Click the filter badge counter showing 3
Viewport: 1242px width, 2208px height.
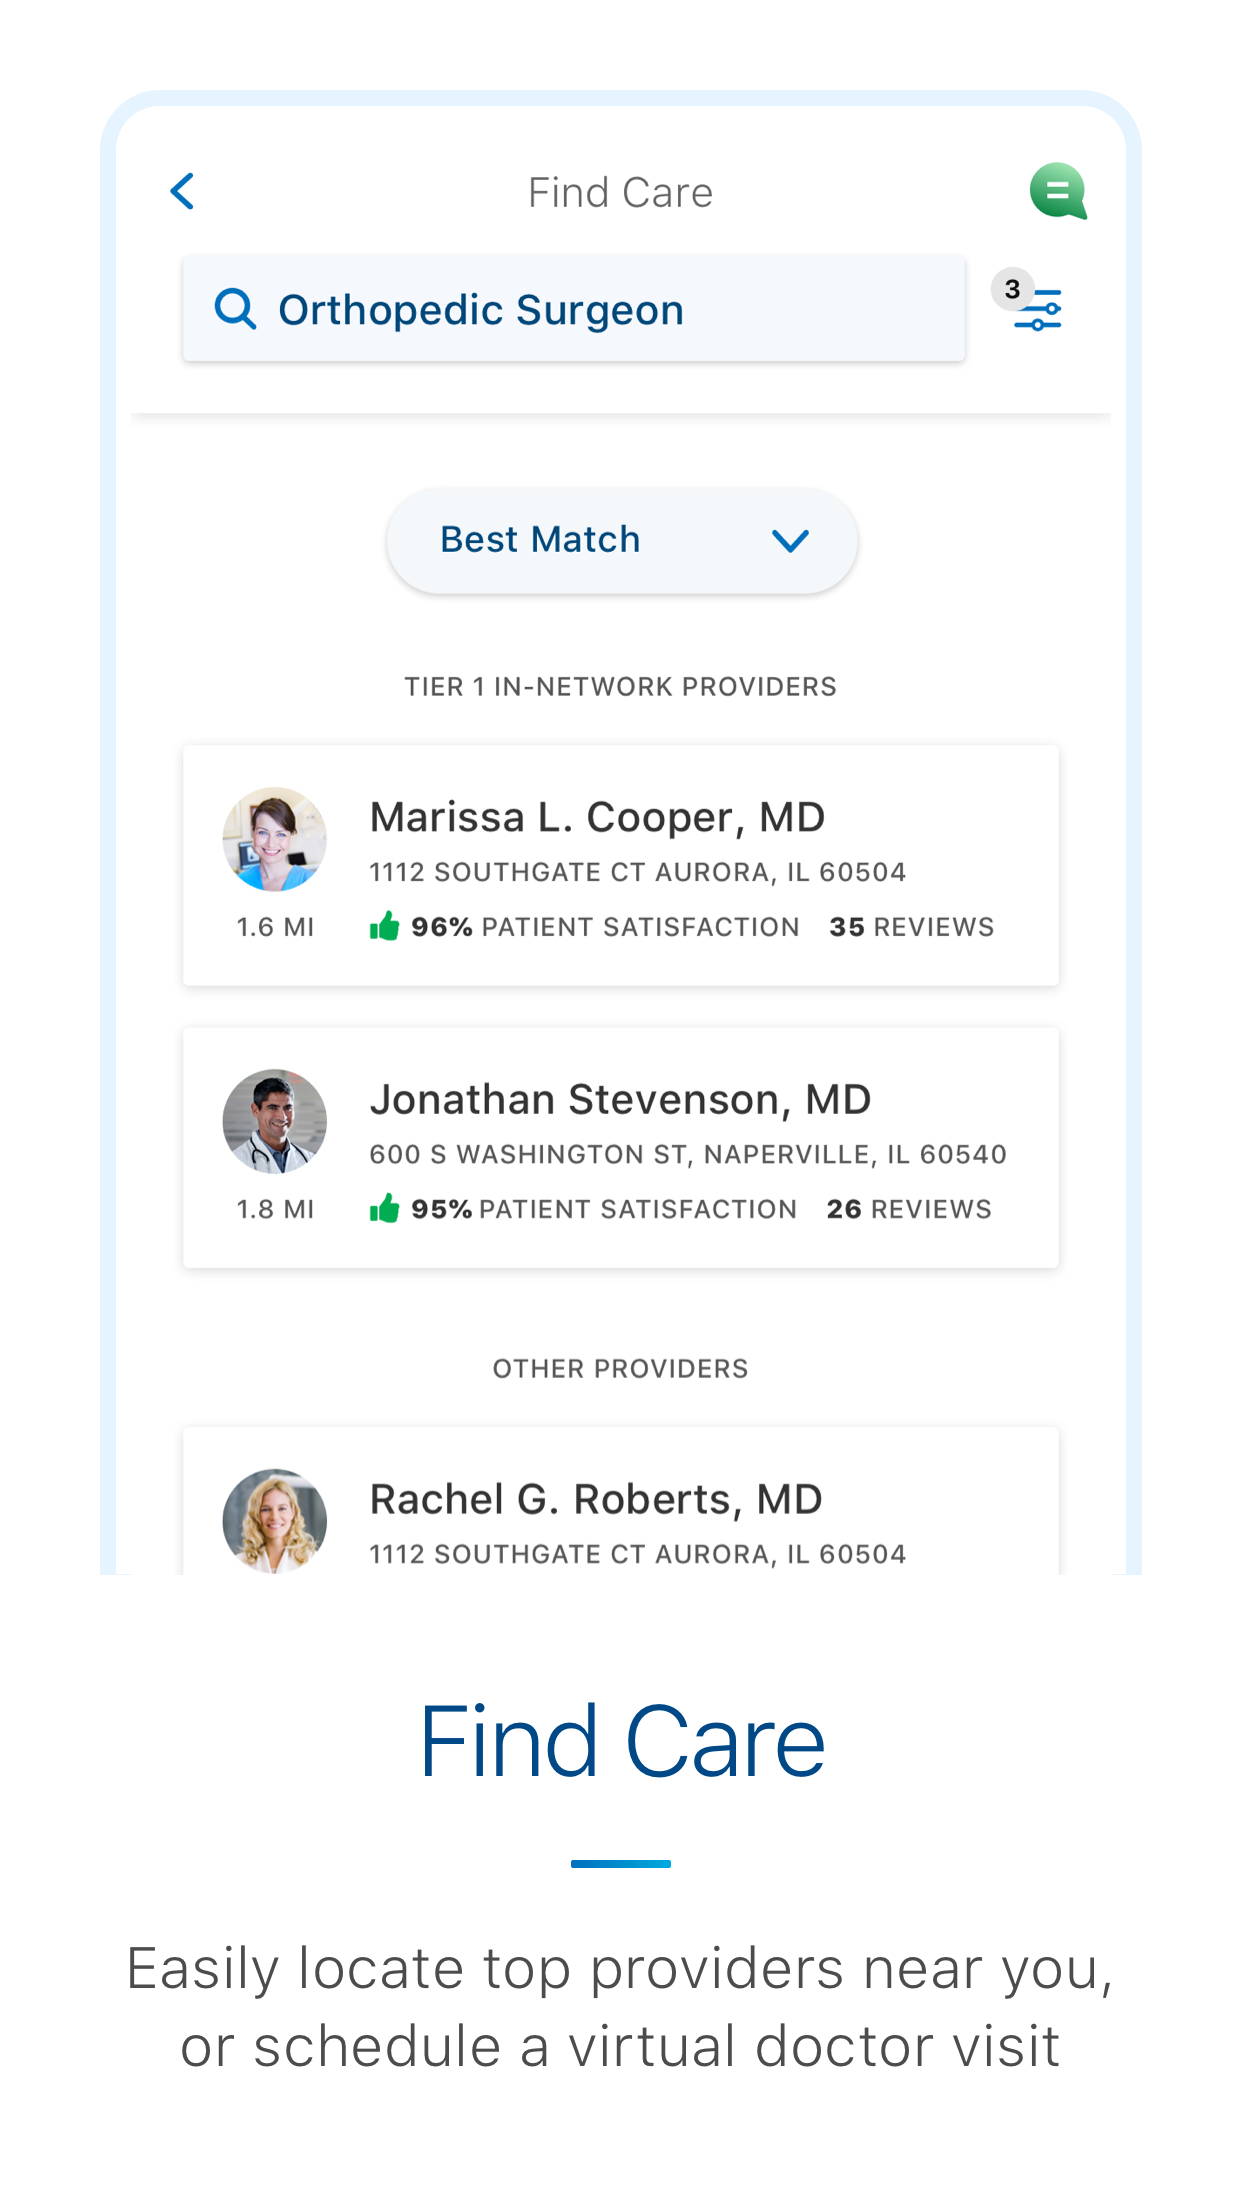1011,289
